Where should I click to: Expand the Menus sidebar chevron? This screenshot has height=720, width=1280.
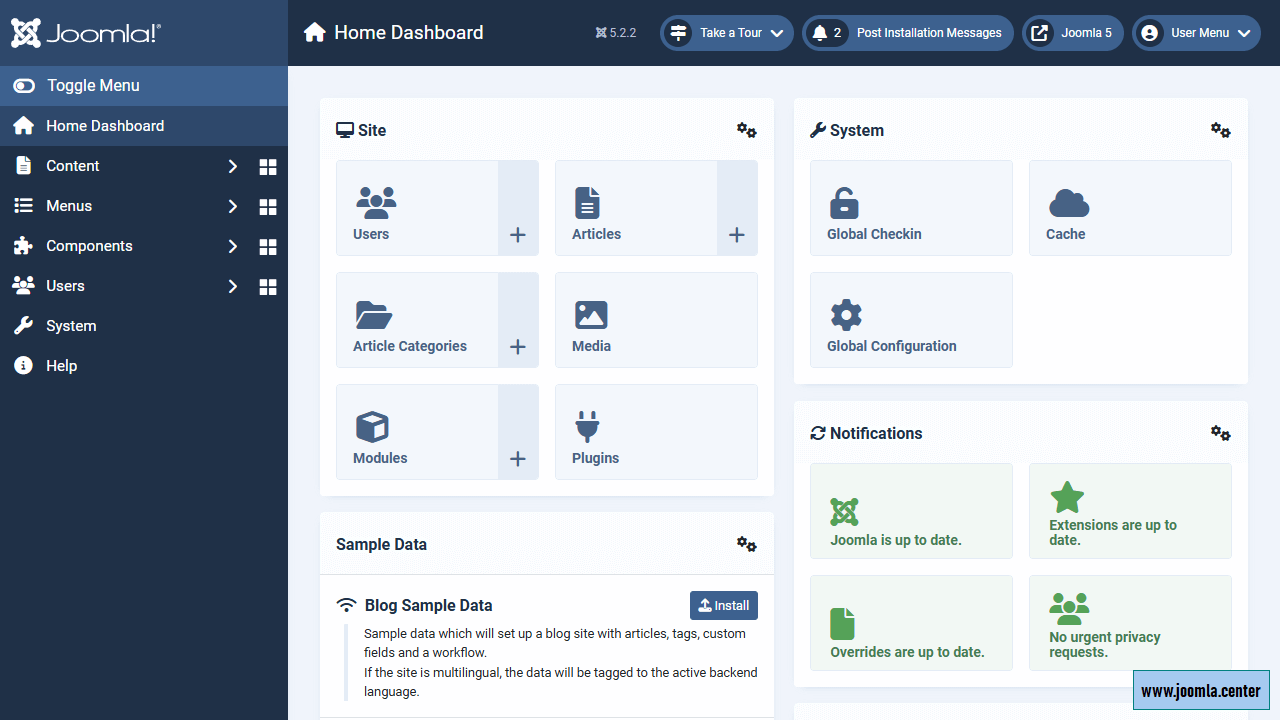233,206
